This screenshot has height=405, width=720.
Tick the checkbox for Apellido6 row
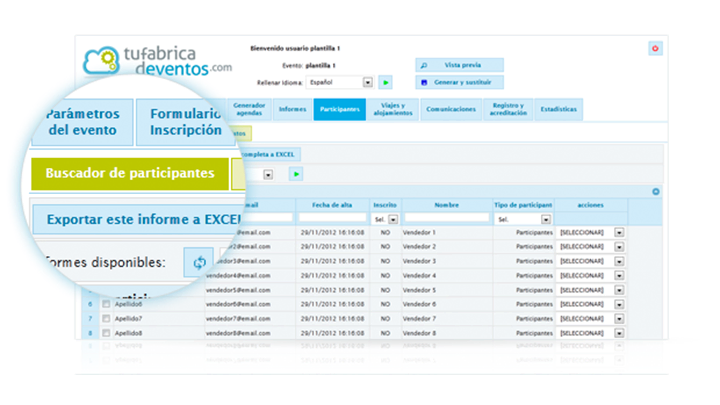tap(107, 303)
